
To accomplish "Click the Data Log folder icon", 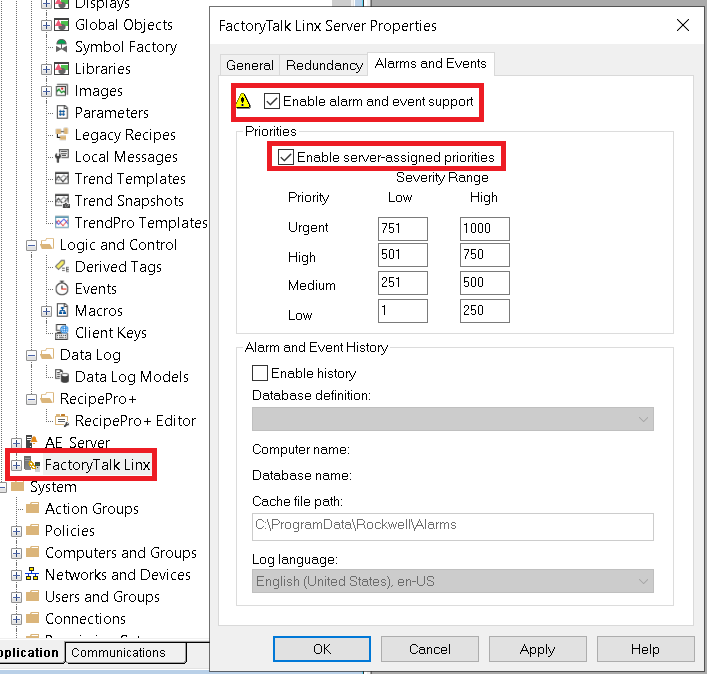I will [47, 354].
